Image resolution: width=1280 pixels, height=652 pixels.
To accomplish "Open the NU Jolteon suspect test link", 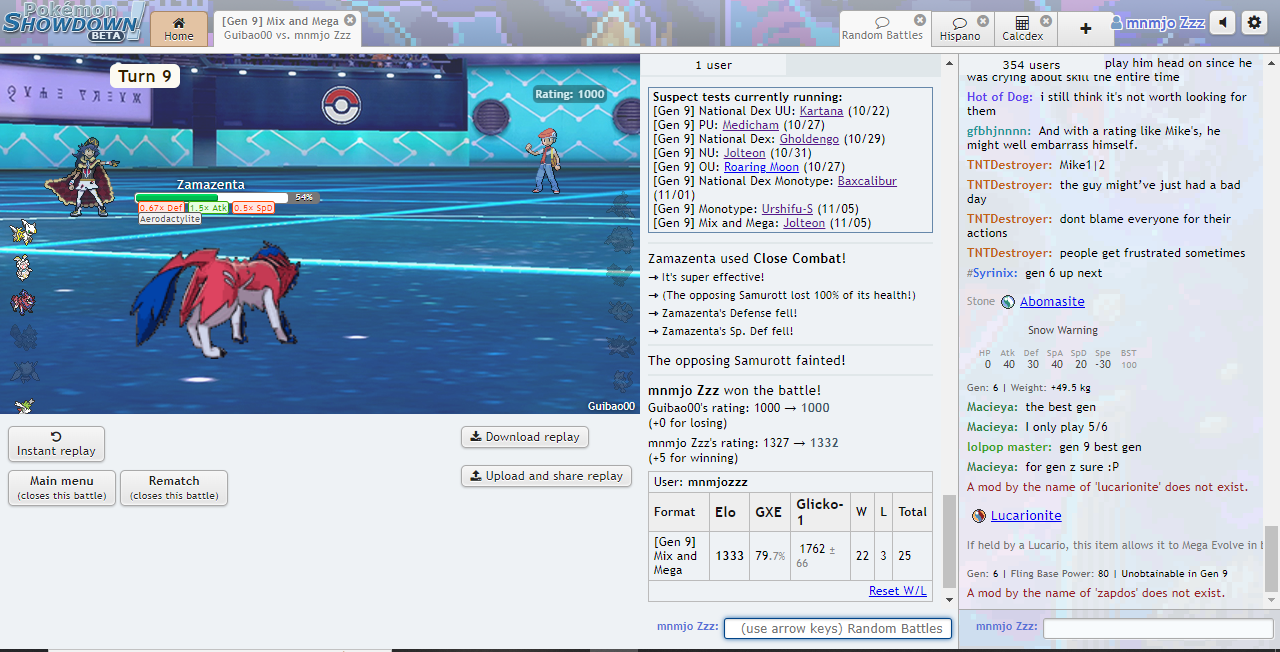I will click(x=744, y=153).
